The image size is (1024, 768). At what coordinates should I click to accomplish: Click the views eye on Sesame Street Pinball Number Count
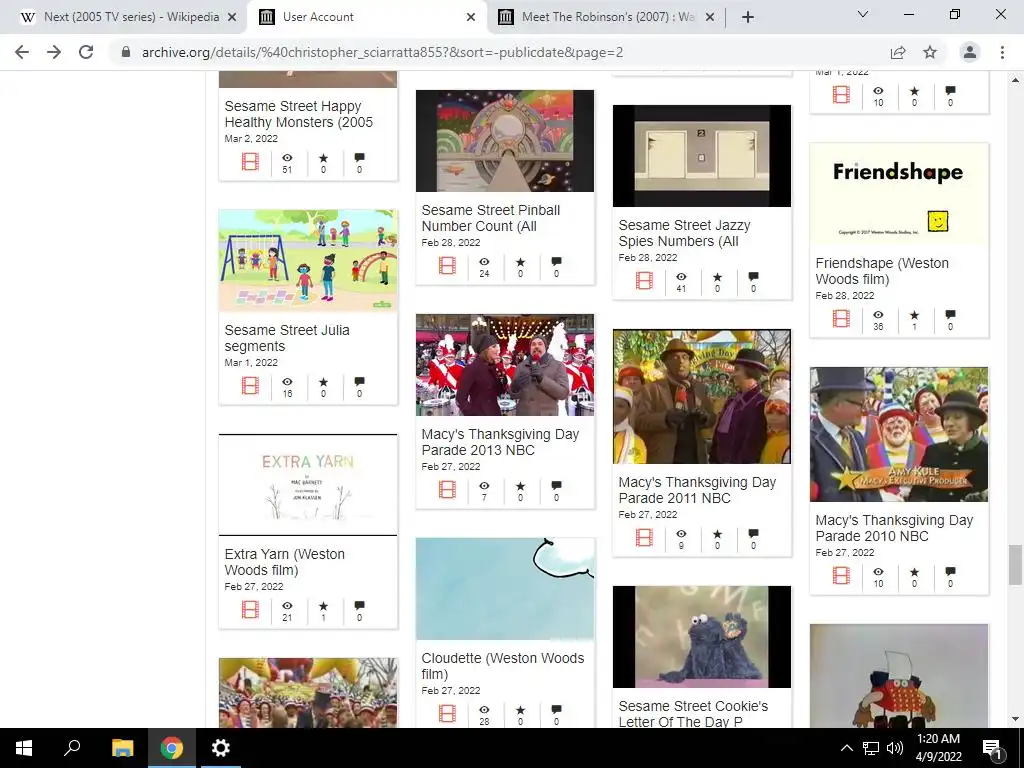484,261
